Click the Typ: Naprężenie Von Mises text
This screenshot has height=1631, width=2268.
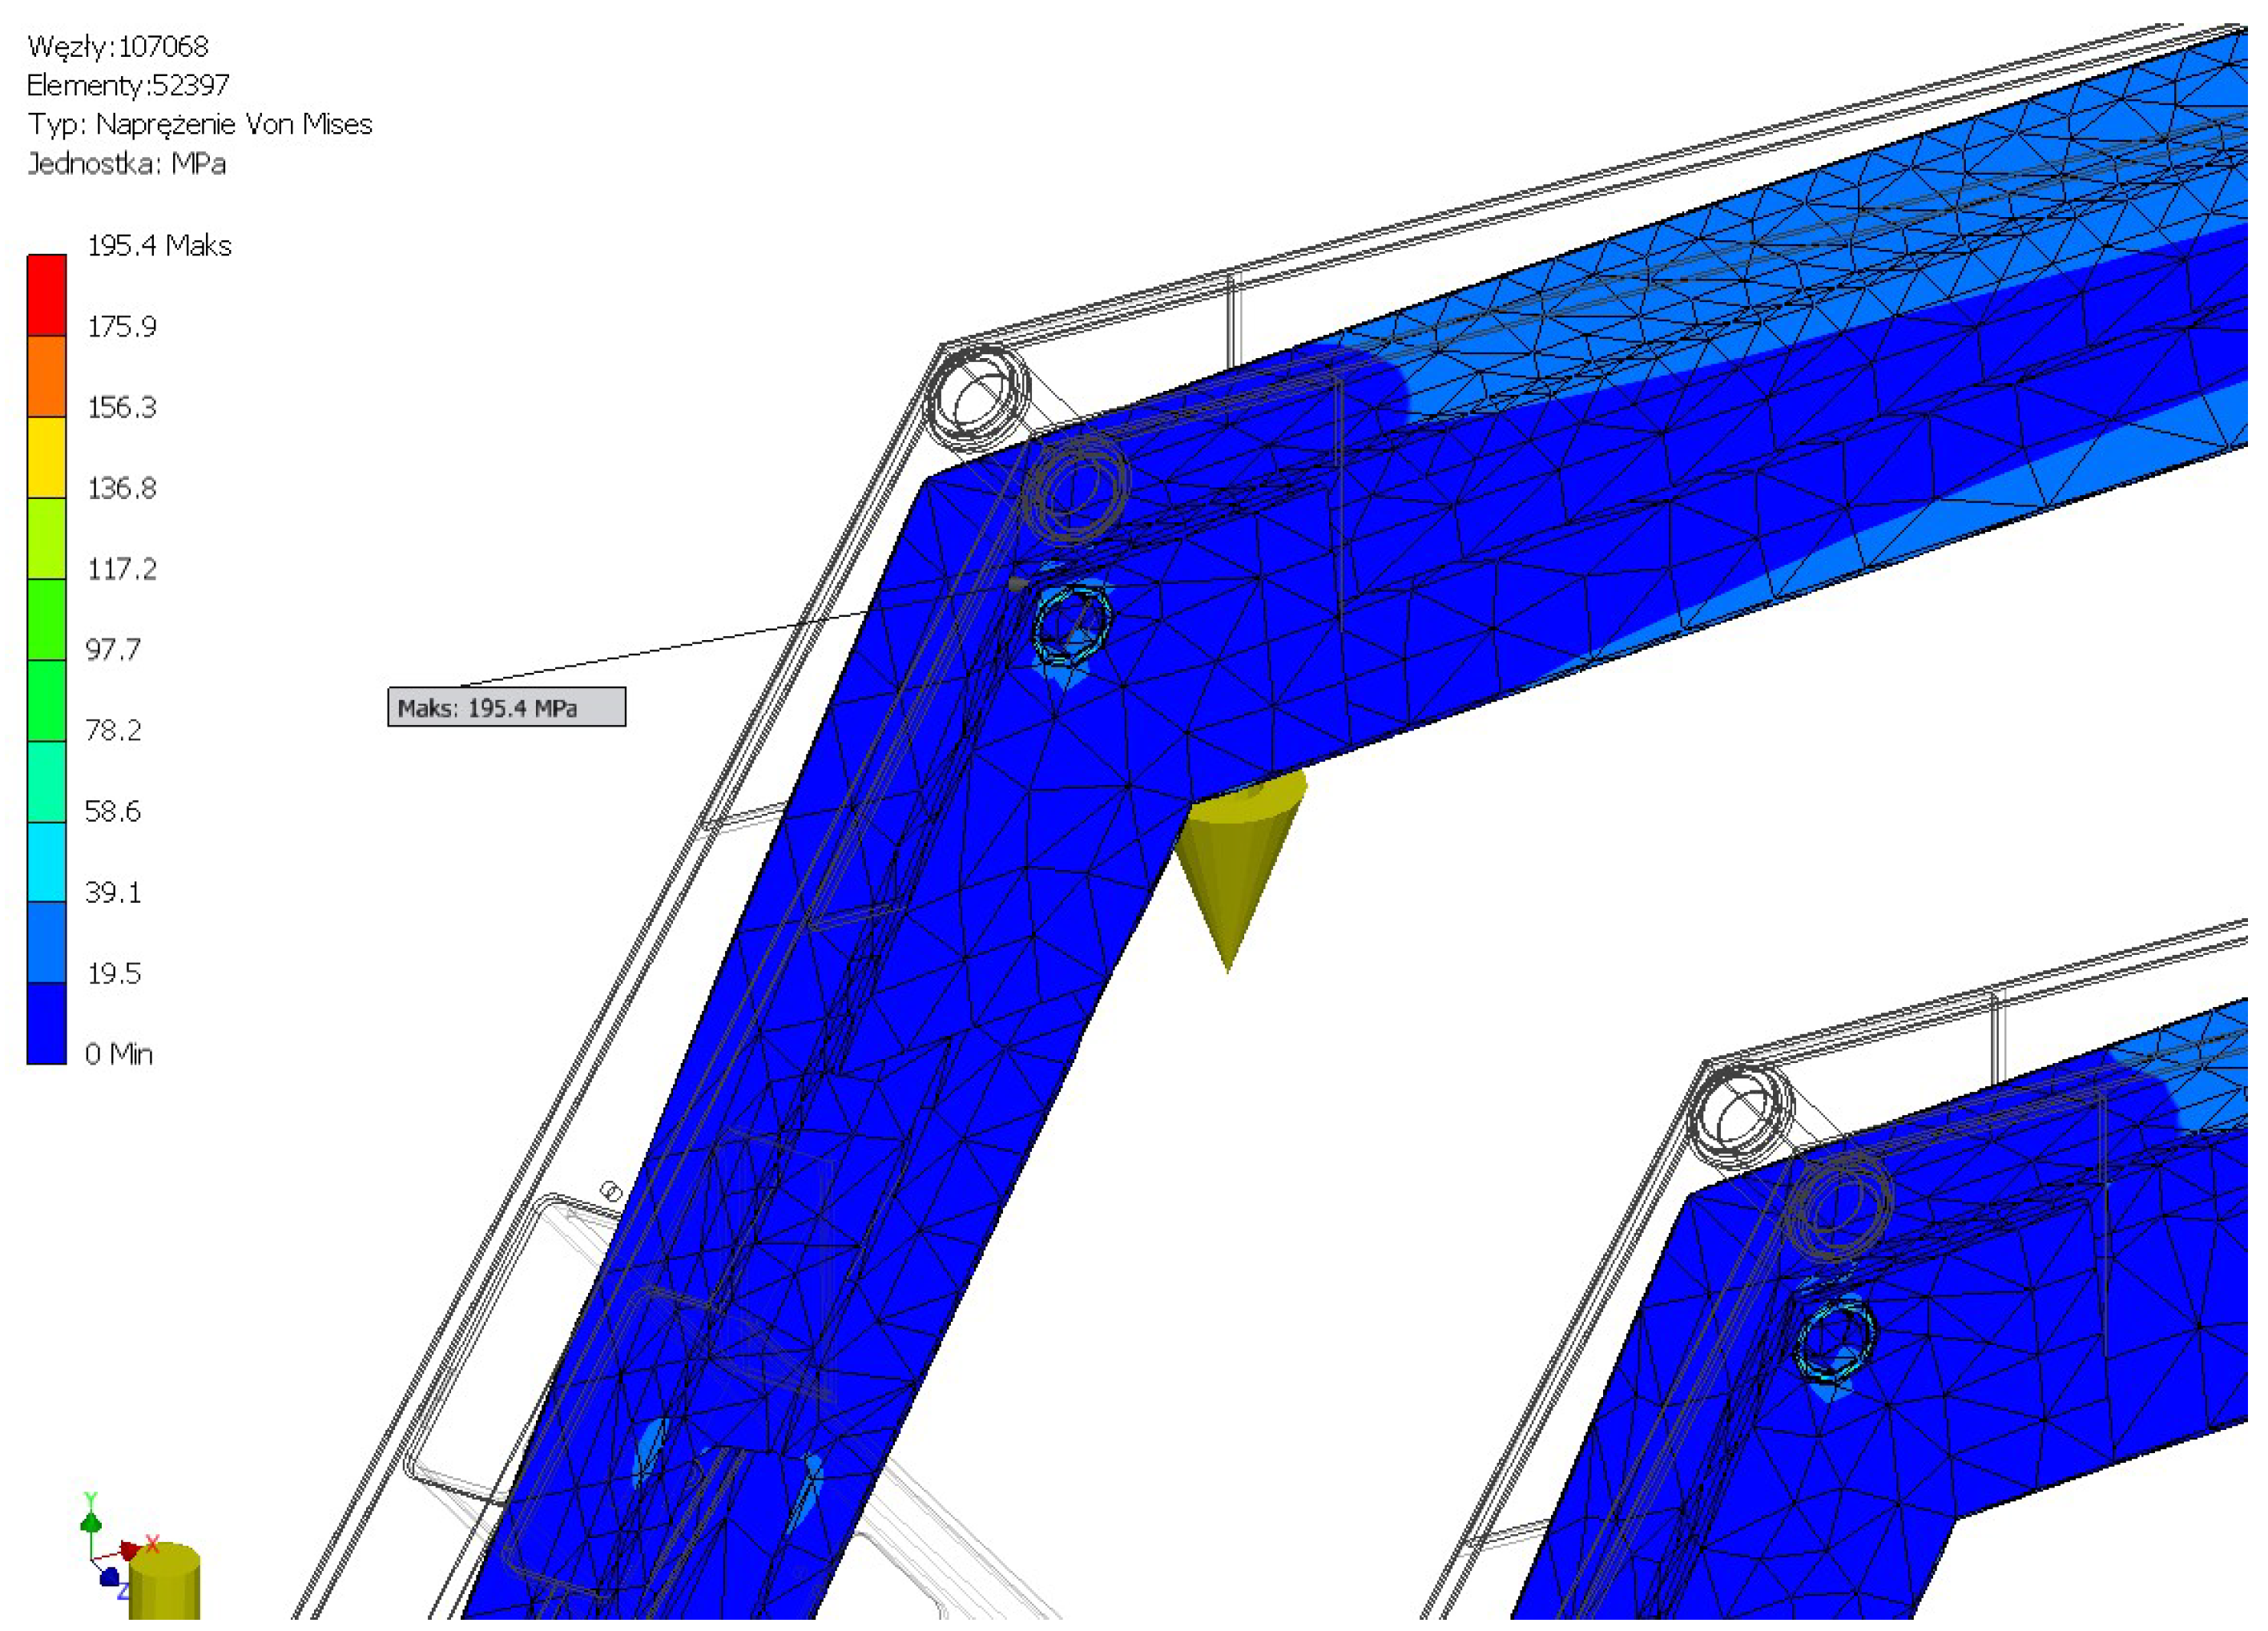[200, 124]
